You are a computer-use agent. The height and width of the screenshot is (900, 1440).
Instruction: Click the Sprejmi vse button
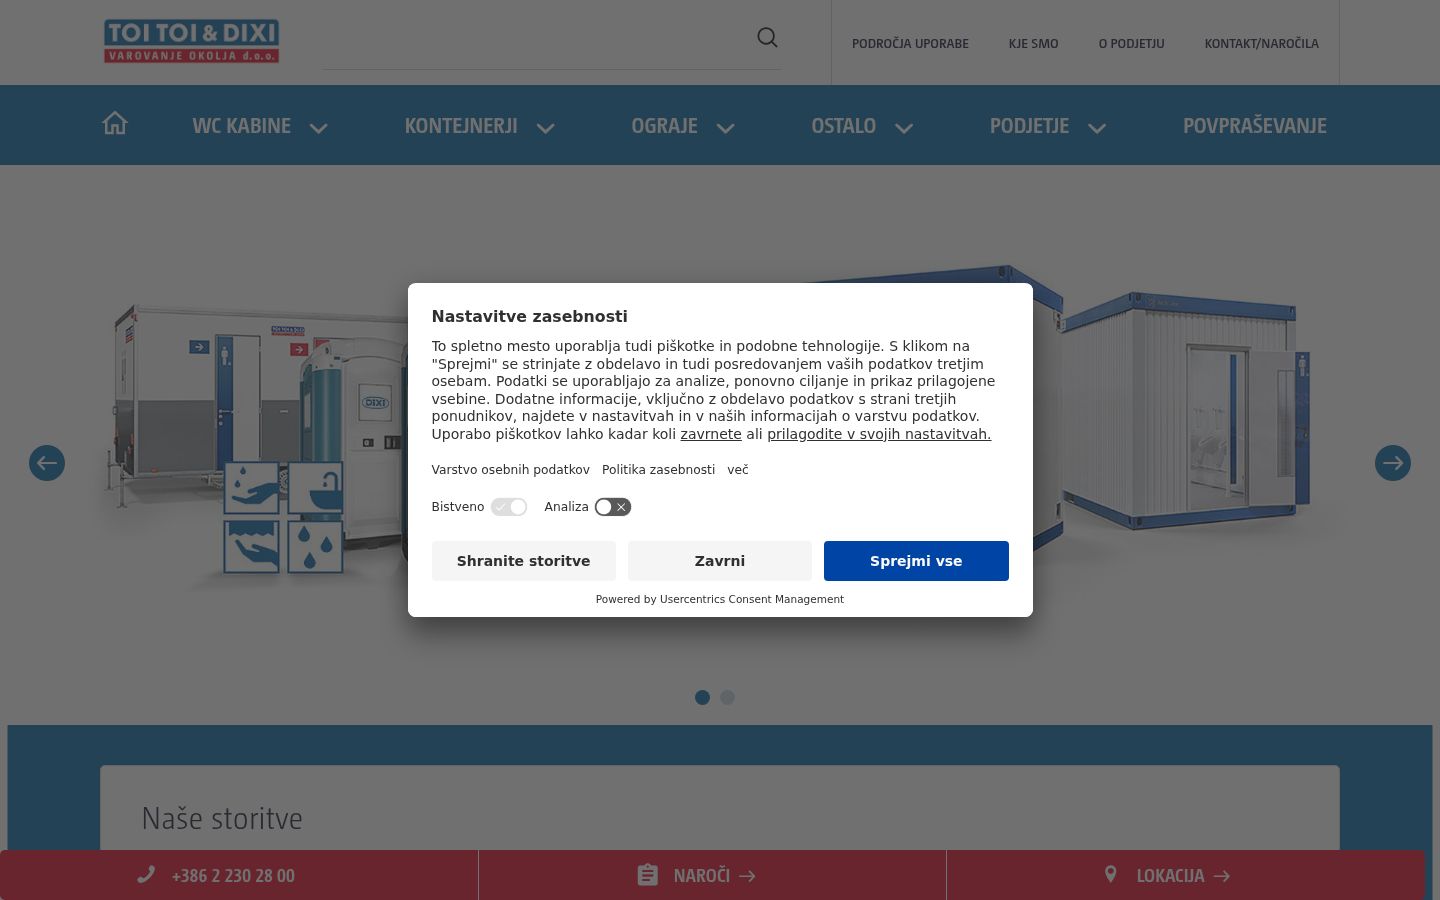pyautogui.click(x=916, y=561)
